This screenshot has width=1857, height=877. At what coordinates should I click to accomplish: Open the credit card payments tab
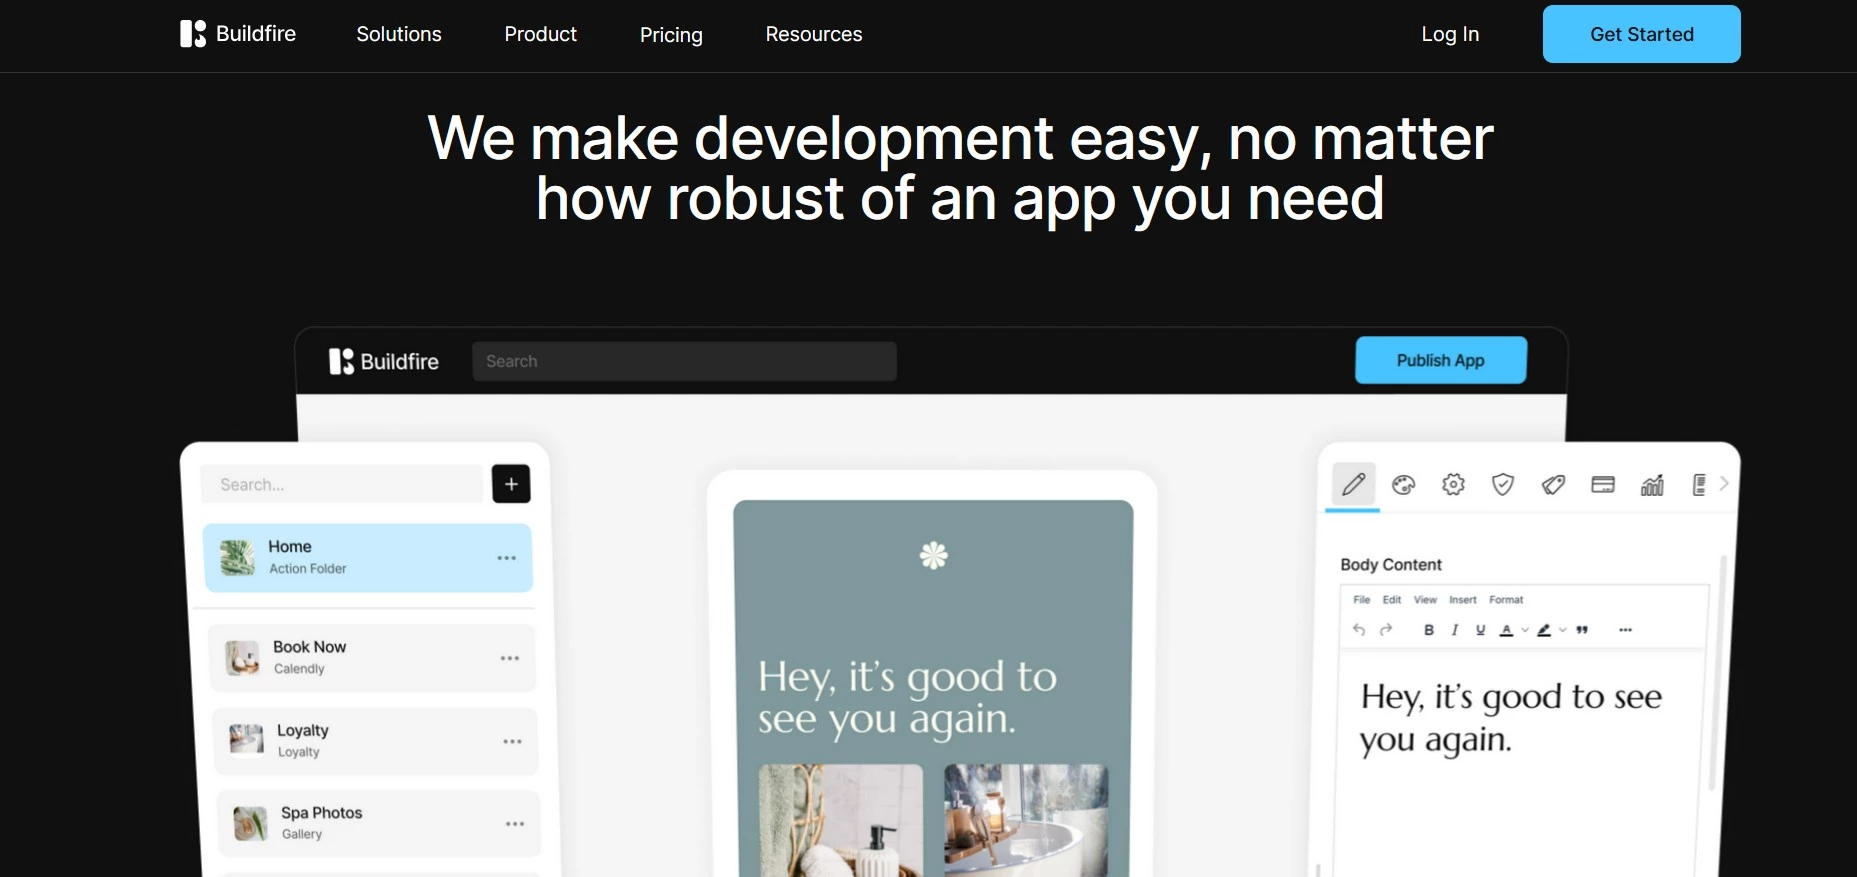[x=1603, y=485]
